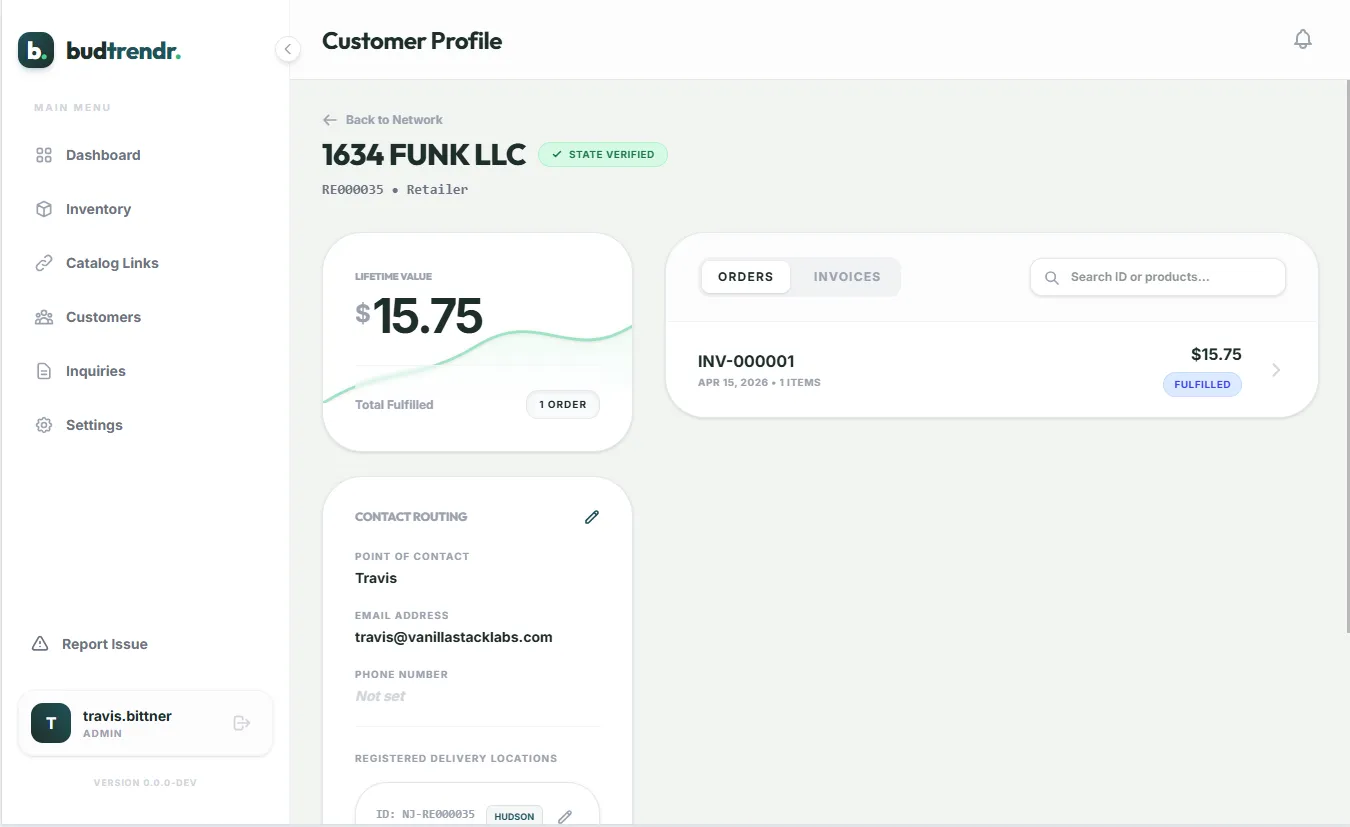
Task: Focus the Search ID or products field
Action: 1158,277
